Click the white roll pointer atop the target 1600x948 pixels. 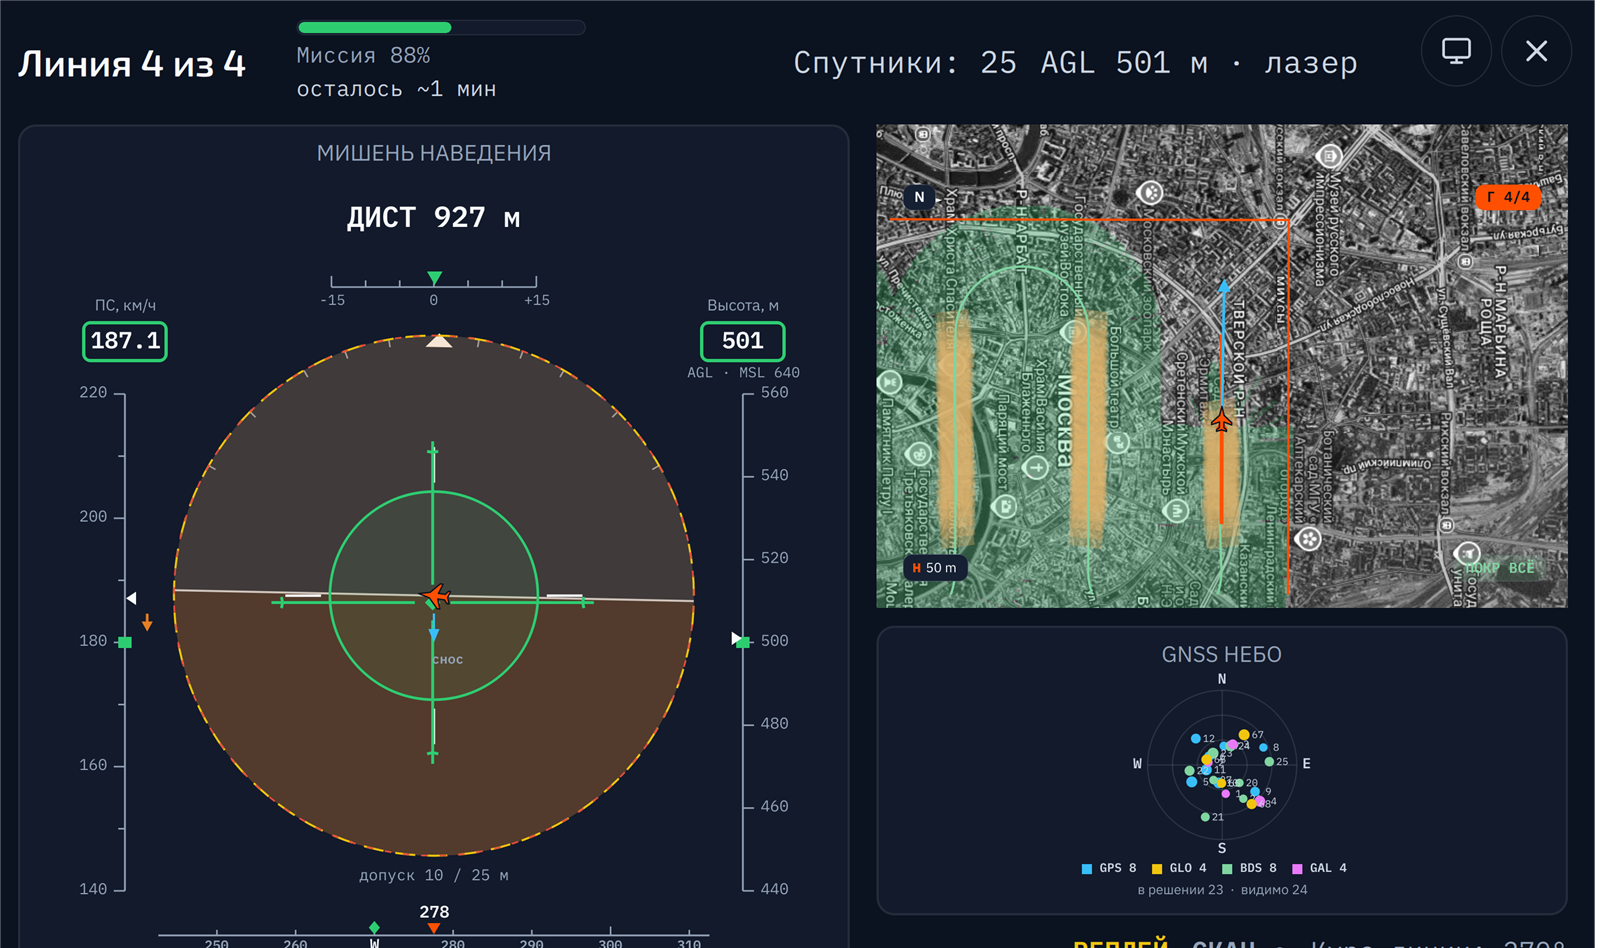pos(439,341)
